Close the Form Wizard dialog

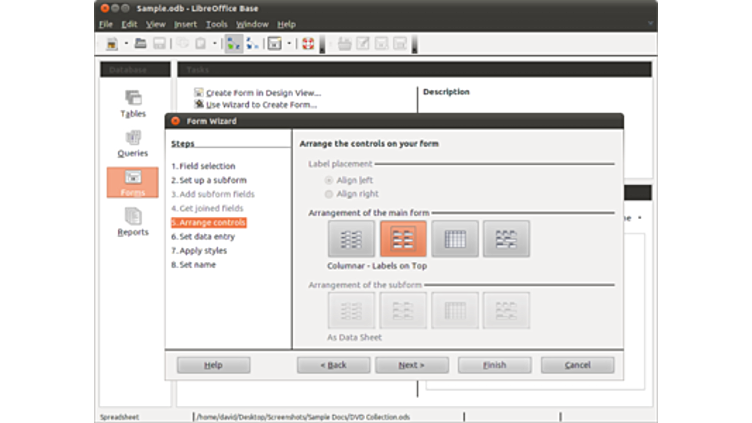(x=175, y=121)
